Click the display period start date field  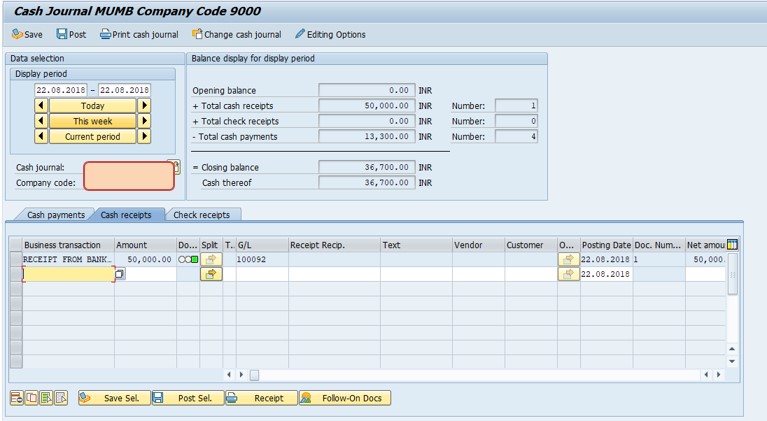61,90
